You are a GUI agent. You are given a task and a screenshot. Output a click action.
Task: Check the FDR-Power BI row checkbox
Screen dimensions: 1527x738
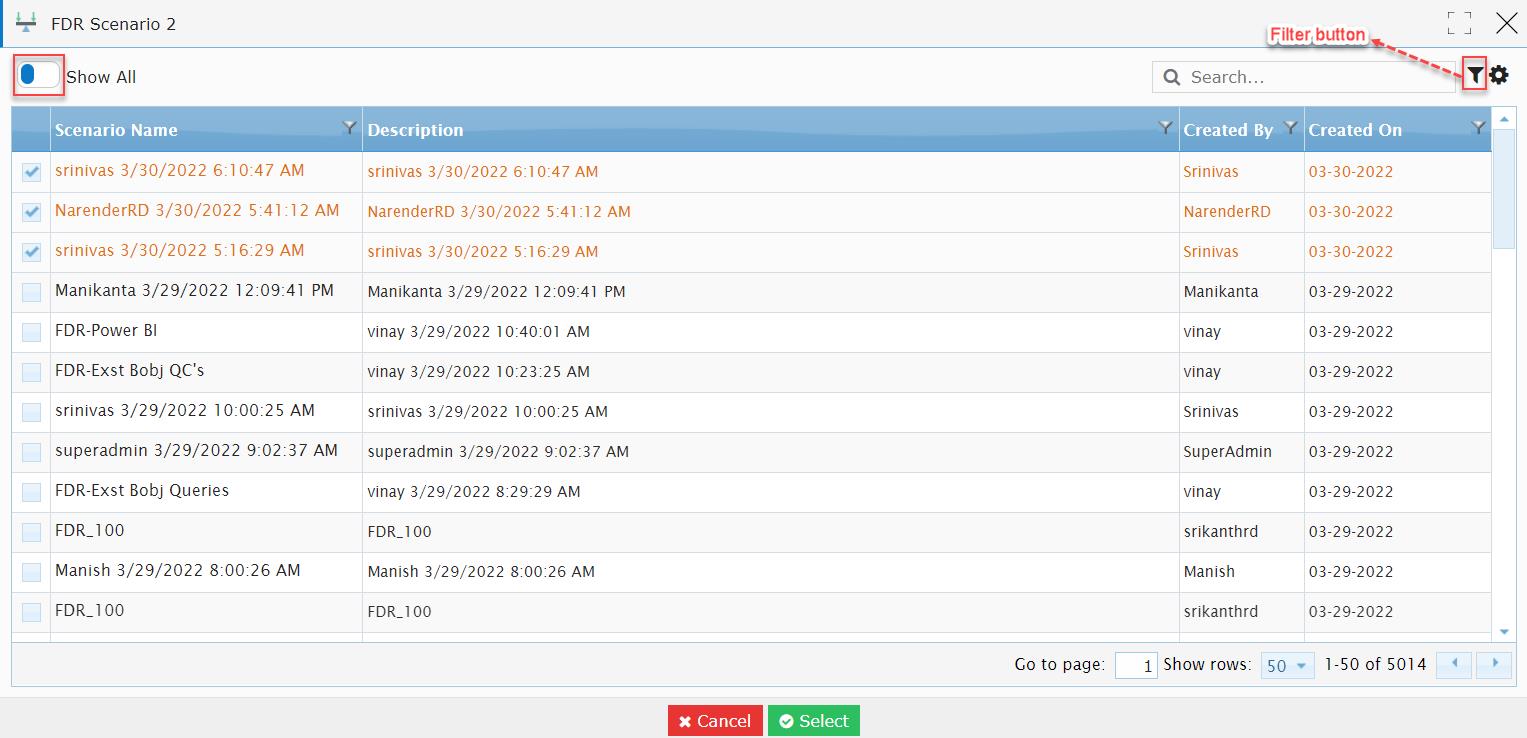click(x=32, y=332)
